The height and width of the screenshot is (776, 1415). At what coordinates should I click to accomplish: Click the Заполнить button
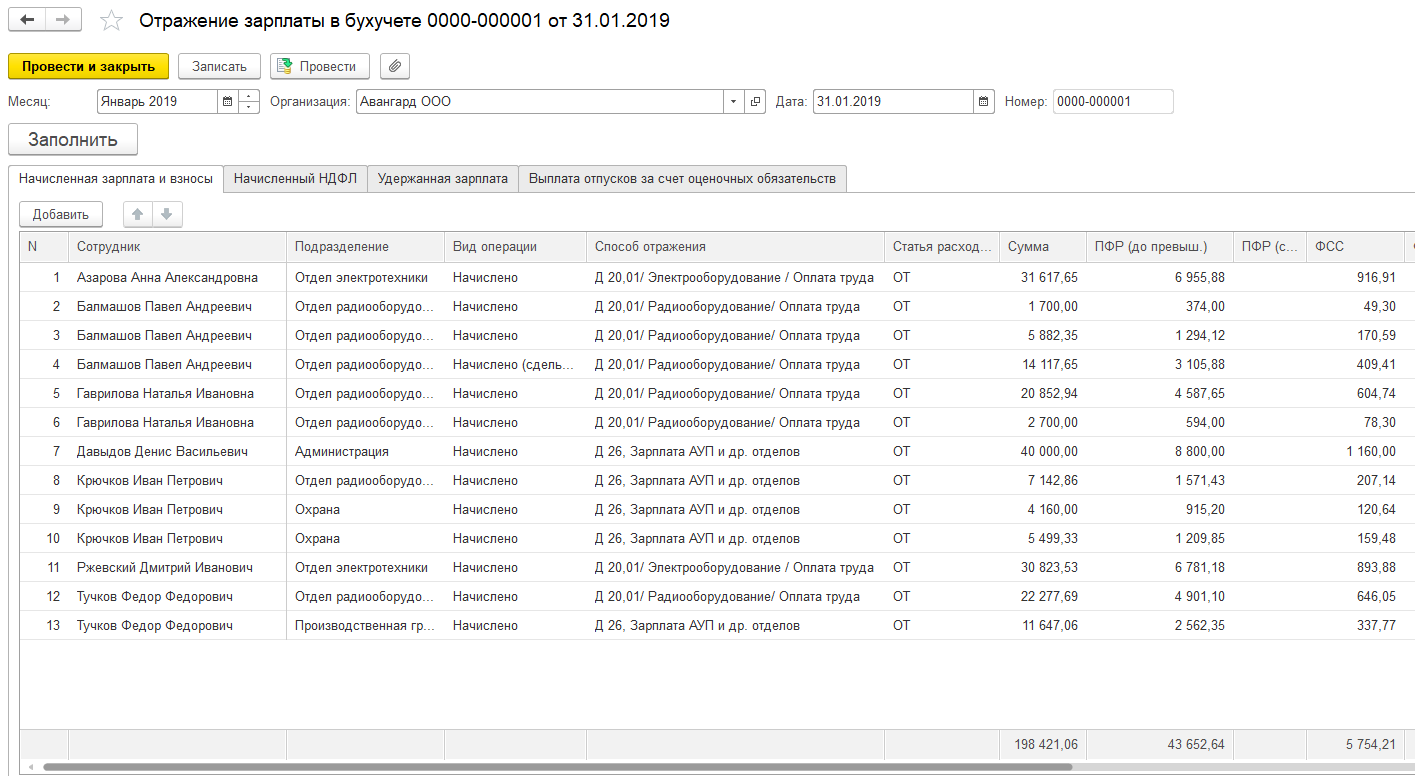tap(73, 140)
